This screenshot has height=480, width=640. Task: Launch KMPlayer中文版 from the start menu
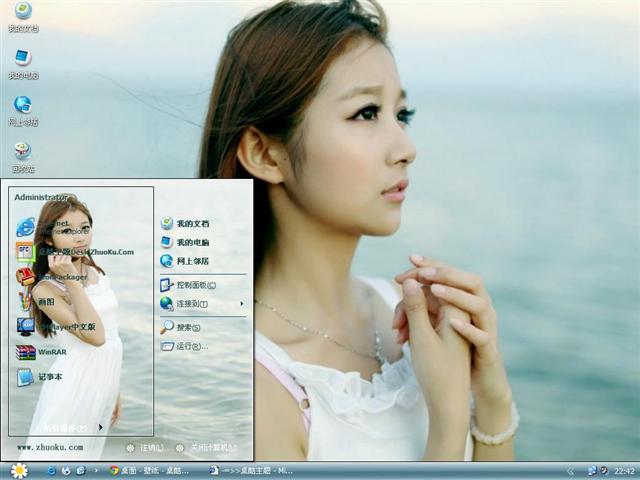56,327
